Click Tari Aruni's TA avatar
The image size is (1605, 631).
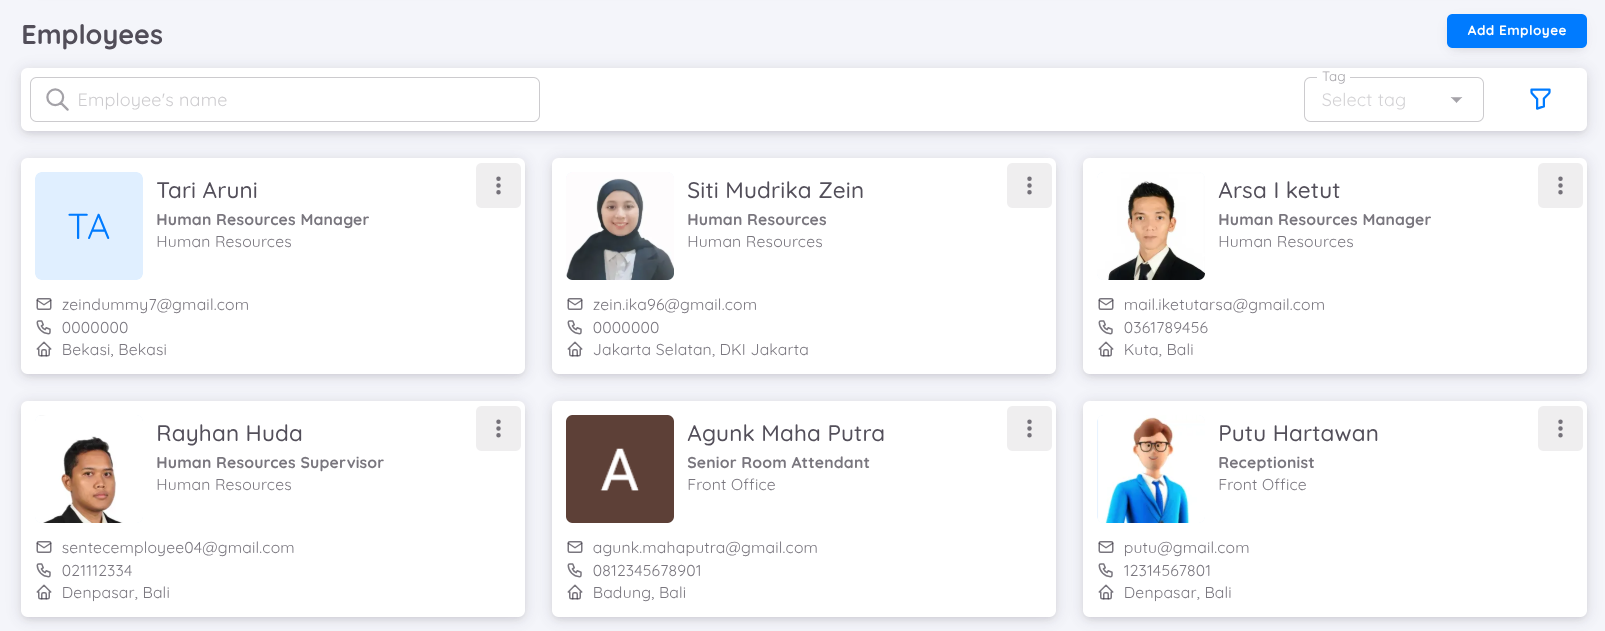pos(89,226)
